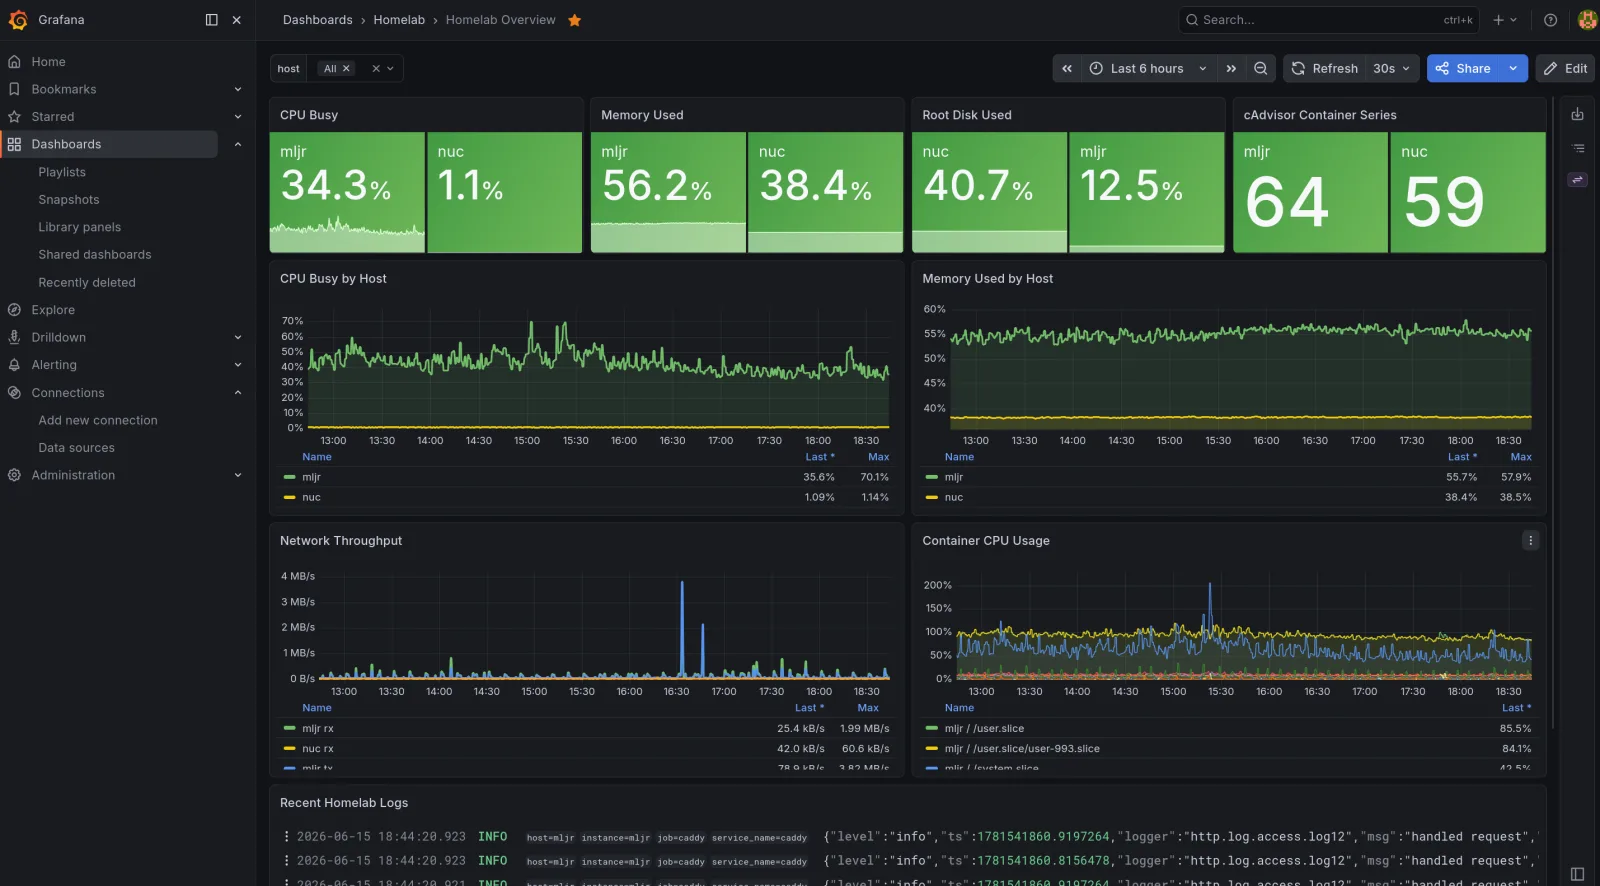Viewport: 1600px width, 886px height.
Task: Click the Drilldown sidebar icon
Action: coord(14,338)
